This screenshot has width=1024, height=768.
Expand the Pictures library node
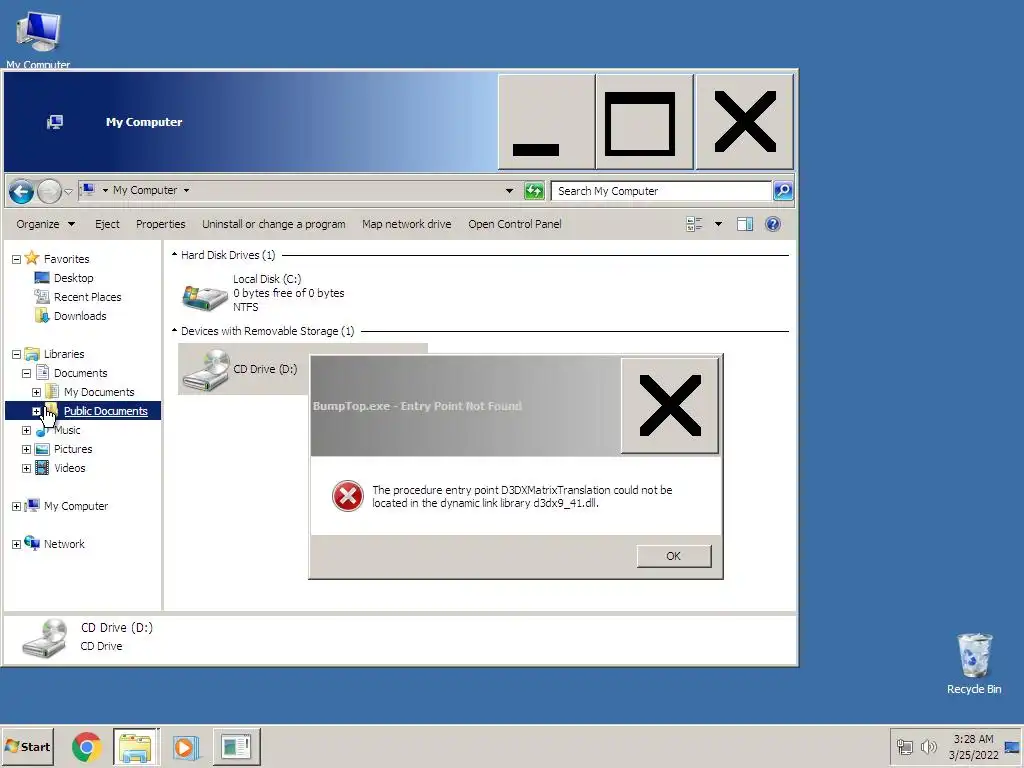point(26,449)
